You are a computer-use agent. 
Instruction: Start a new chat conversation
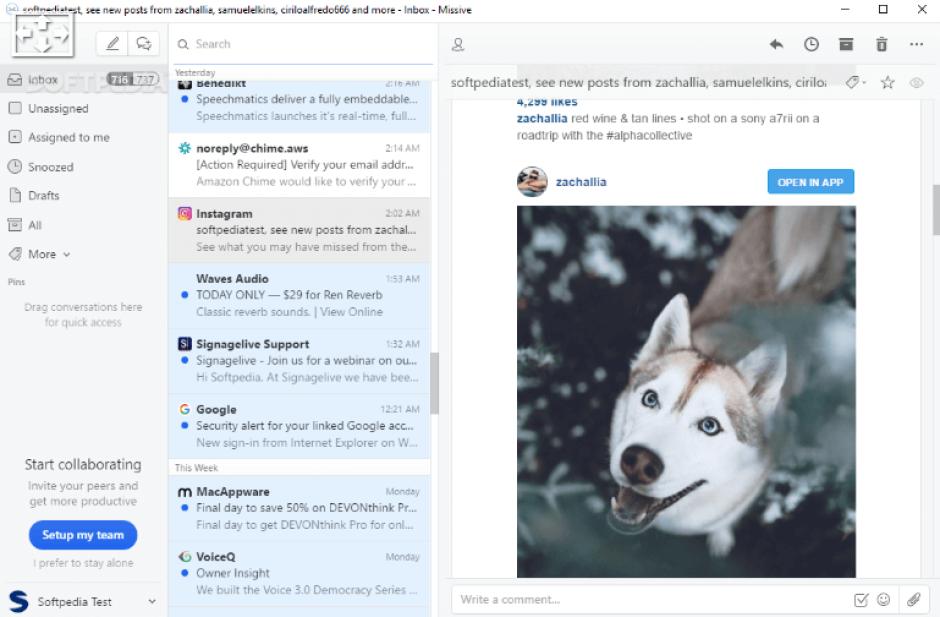145,44
